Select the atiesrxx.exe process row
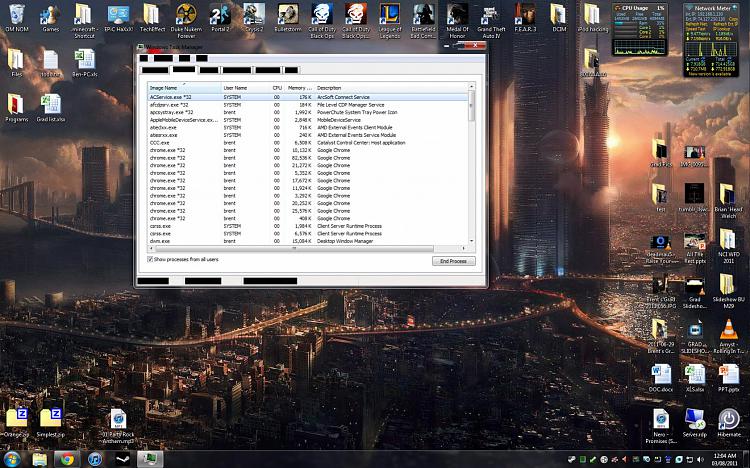The image size is (750, 468). tap(308, 135)
